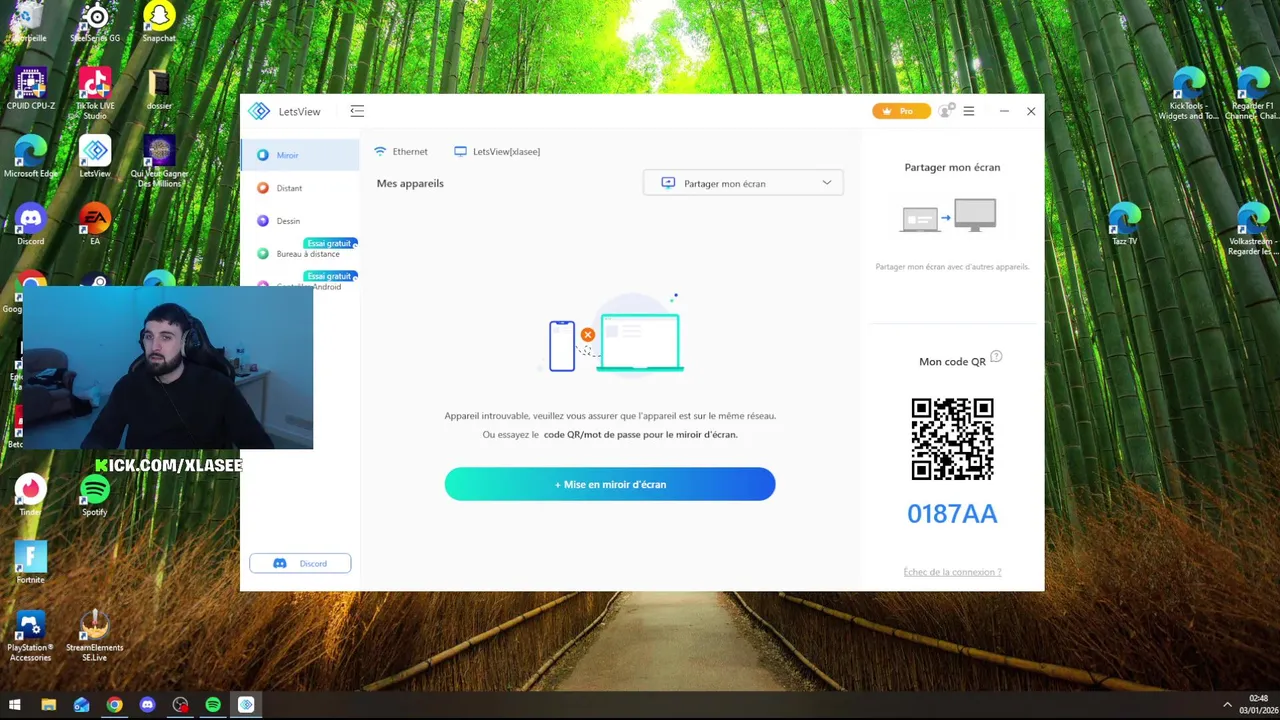This screenshot has height=720, width=1280.
Task: Launch the EA desktop shortcut
Action: [95, 225]
